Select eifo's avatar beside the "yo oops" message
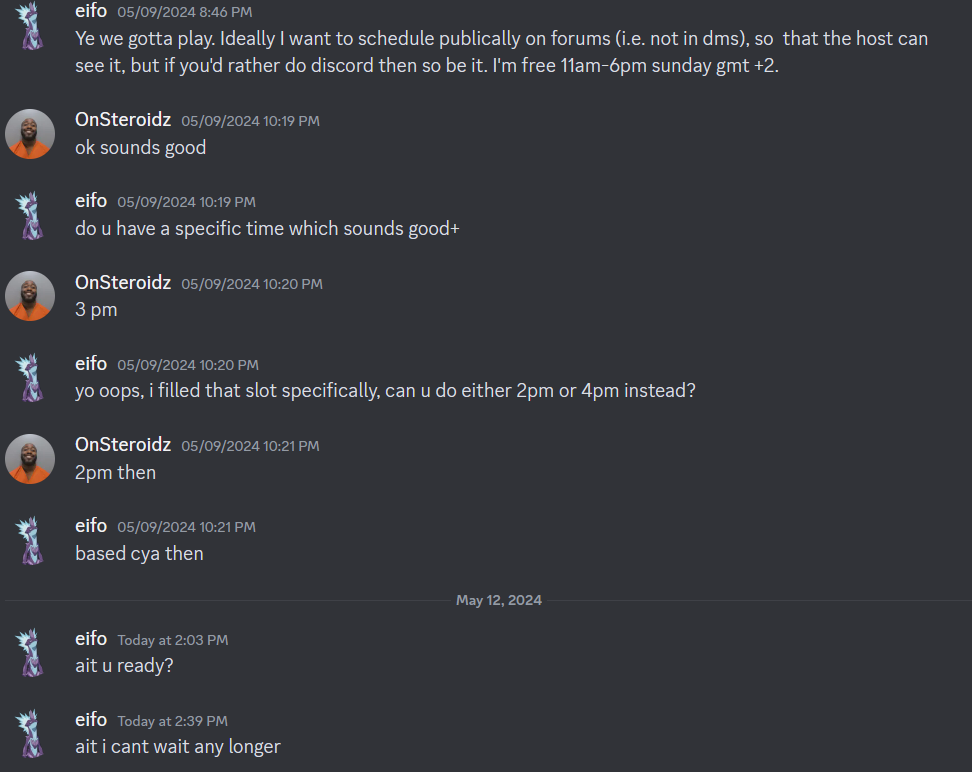The width and height of the screenshot is (972, 772). [x=30, y=377]
